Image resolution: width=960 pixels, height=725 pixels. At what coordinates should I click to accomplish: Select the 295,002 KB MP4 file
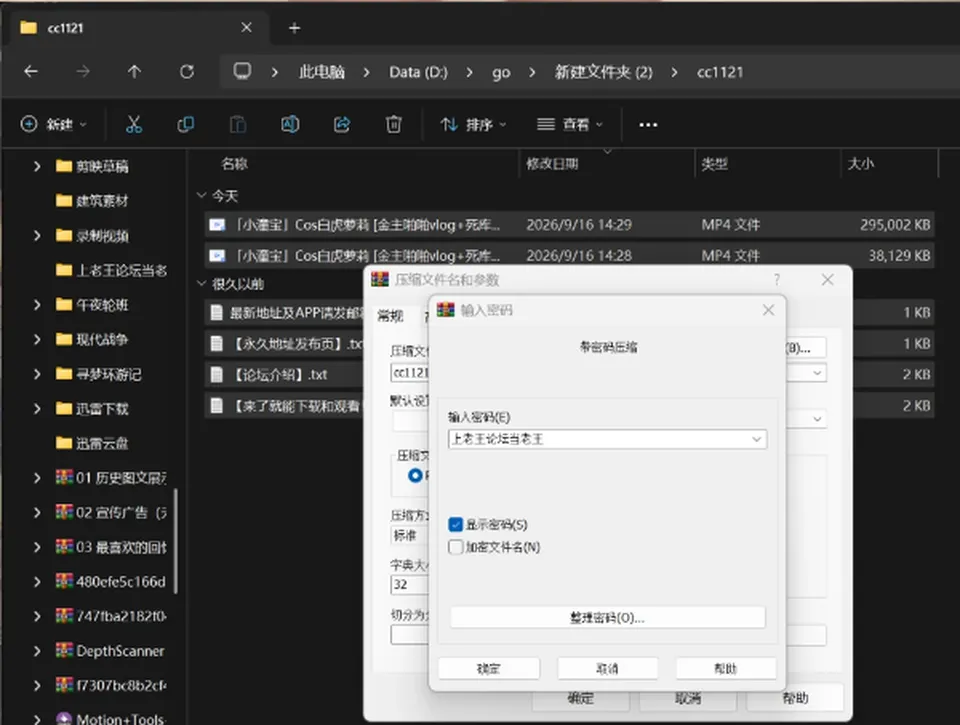point(569,225)
